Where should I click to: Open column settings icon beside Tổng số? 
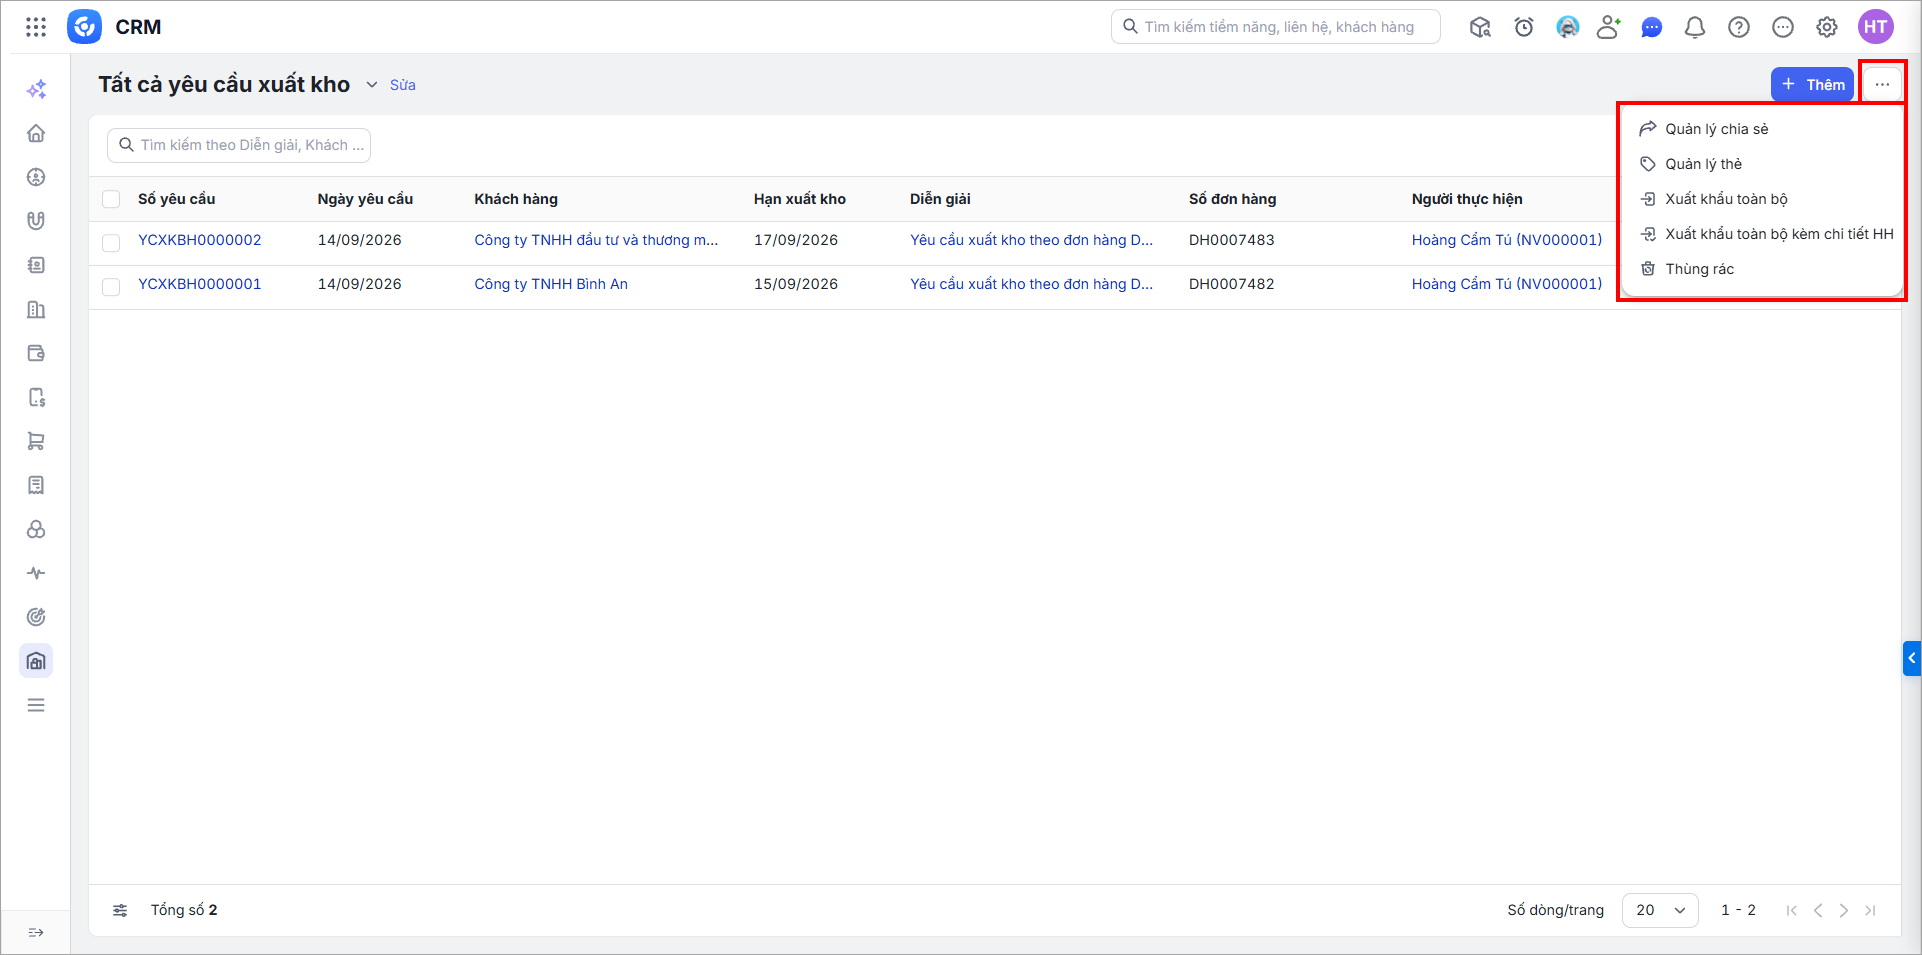tap(120, 910)
